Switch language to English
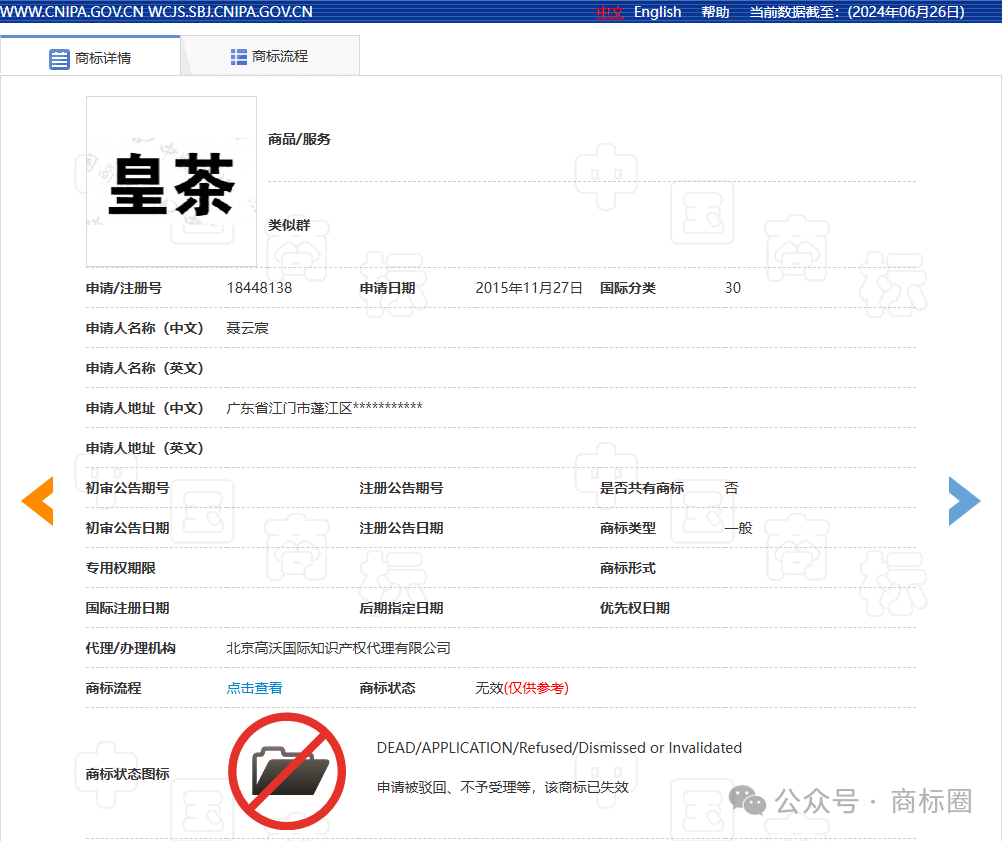Viewport: 1004px width, 841px height. (x=657, y=12)
